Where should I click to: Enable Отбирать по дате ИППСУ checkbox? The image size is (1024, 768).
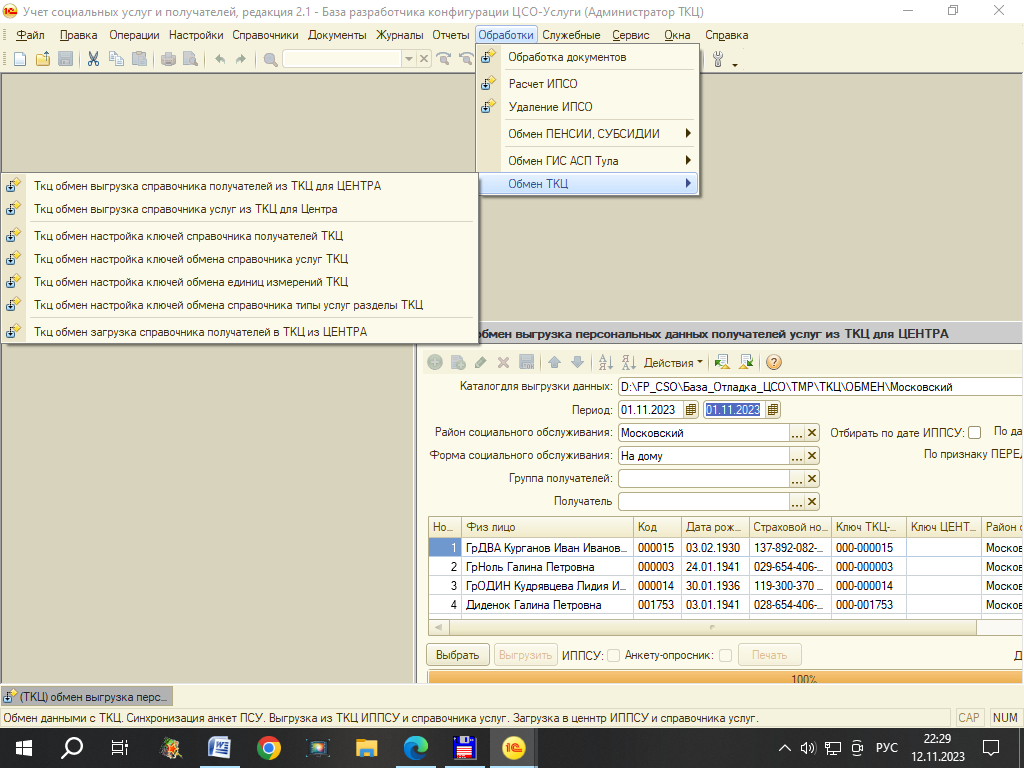975,433
